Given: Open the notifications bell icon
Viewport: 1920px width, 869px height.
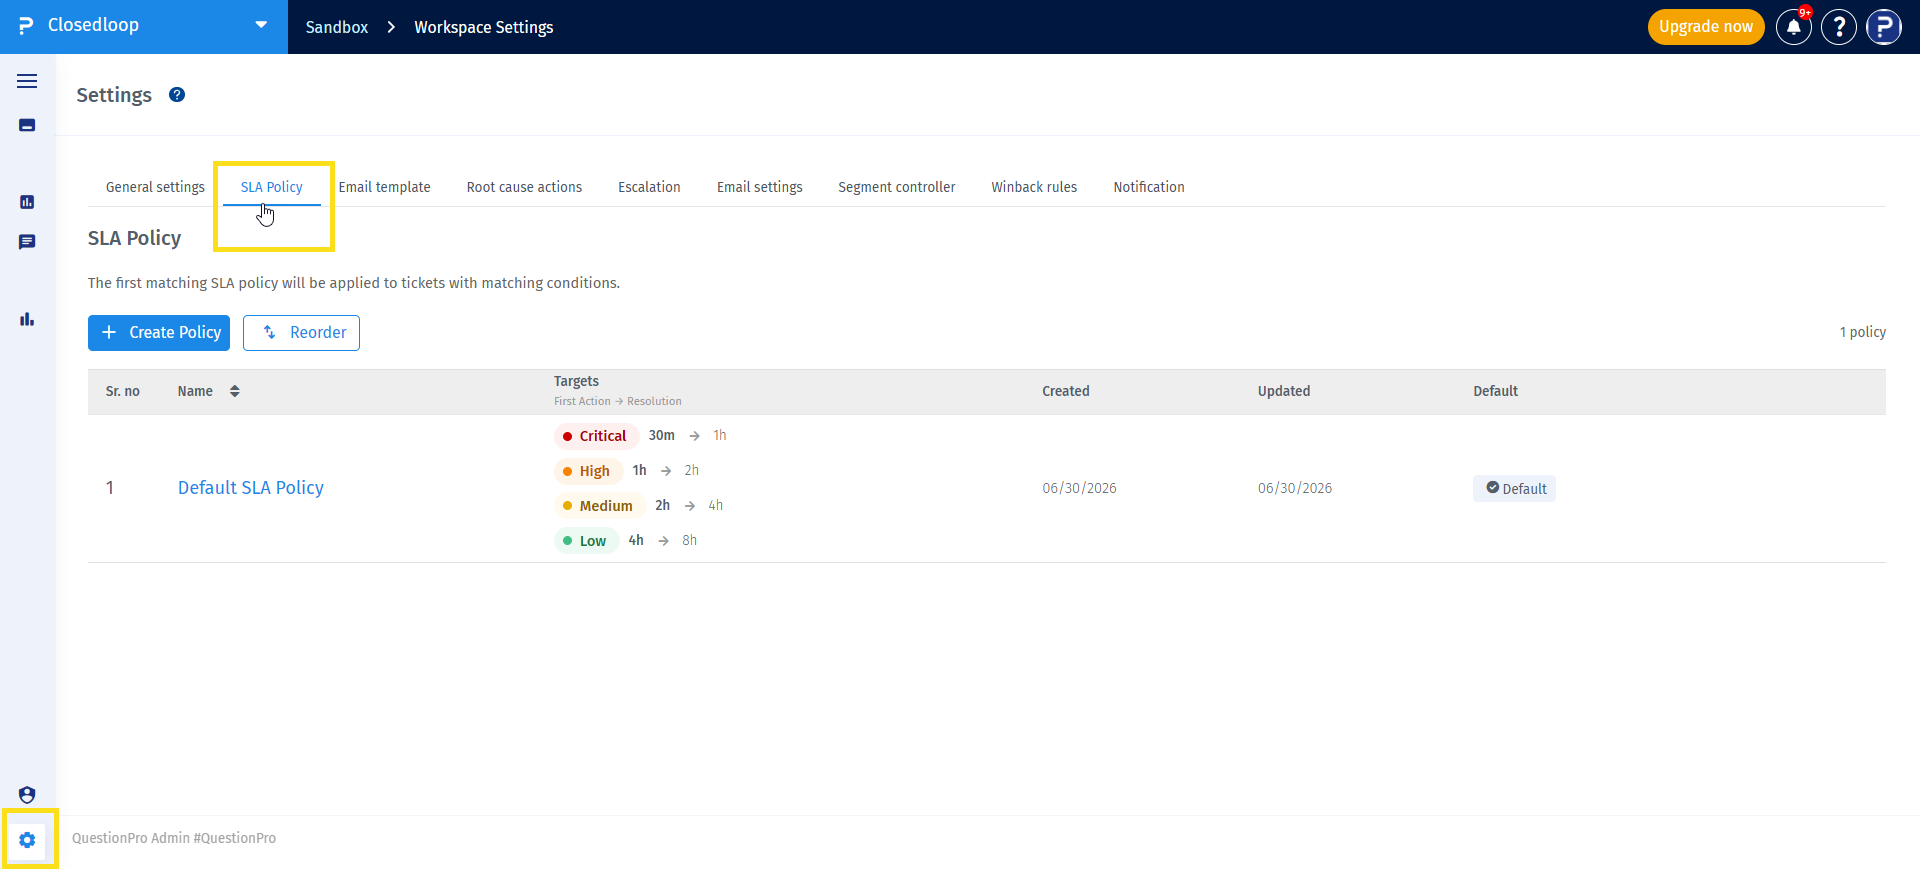Looking at the screenshot, I should click(x=1794, y=27).
